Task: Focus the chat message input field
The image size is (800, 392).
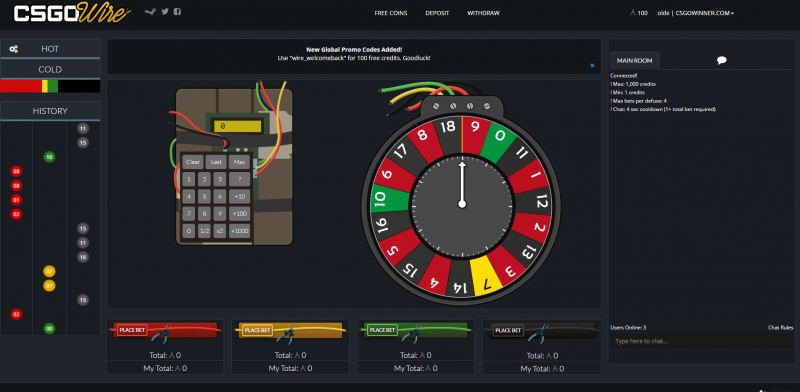Action: pos(702,341)
